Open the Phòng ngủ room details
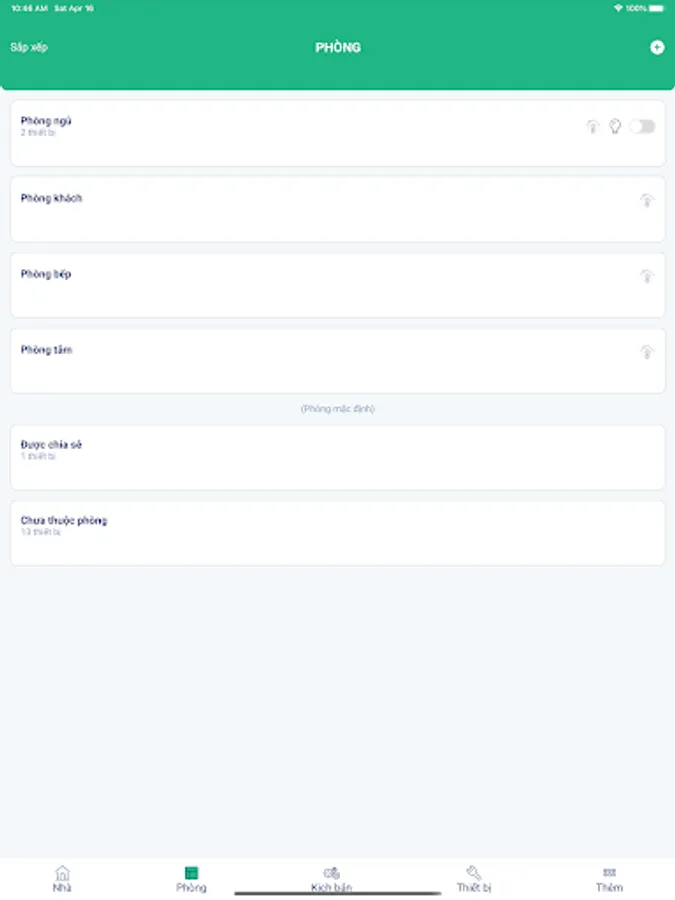Screen dimensions: 675x900 [300, 133]
